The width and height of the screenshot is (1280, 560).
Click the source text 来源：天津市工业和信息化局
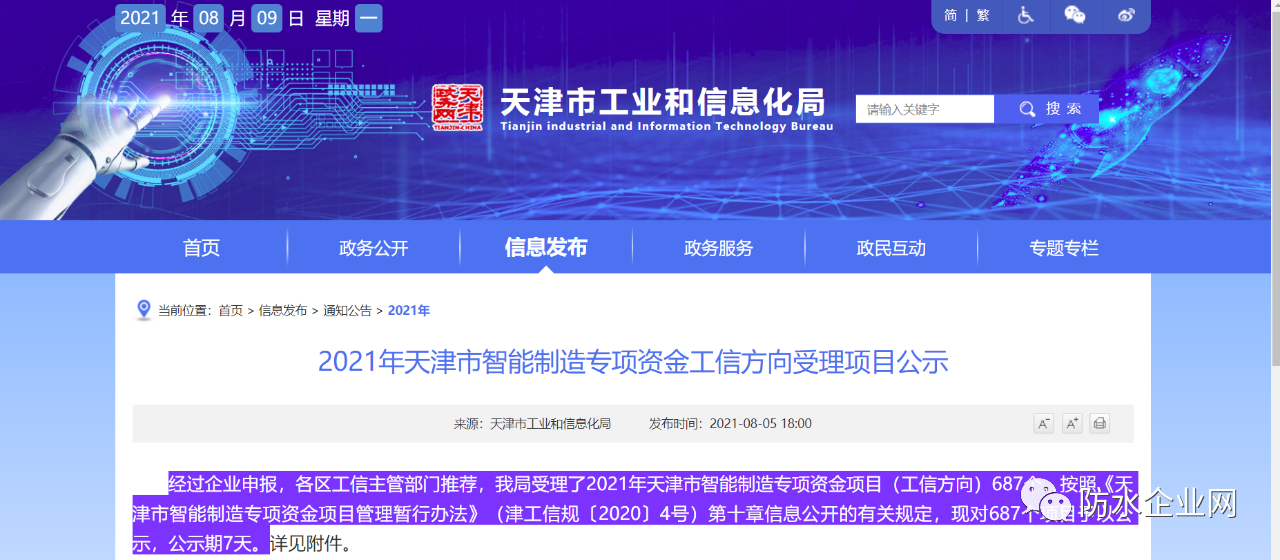(x=532, y=424)
